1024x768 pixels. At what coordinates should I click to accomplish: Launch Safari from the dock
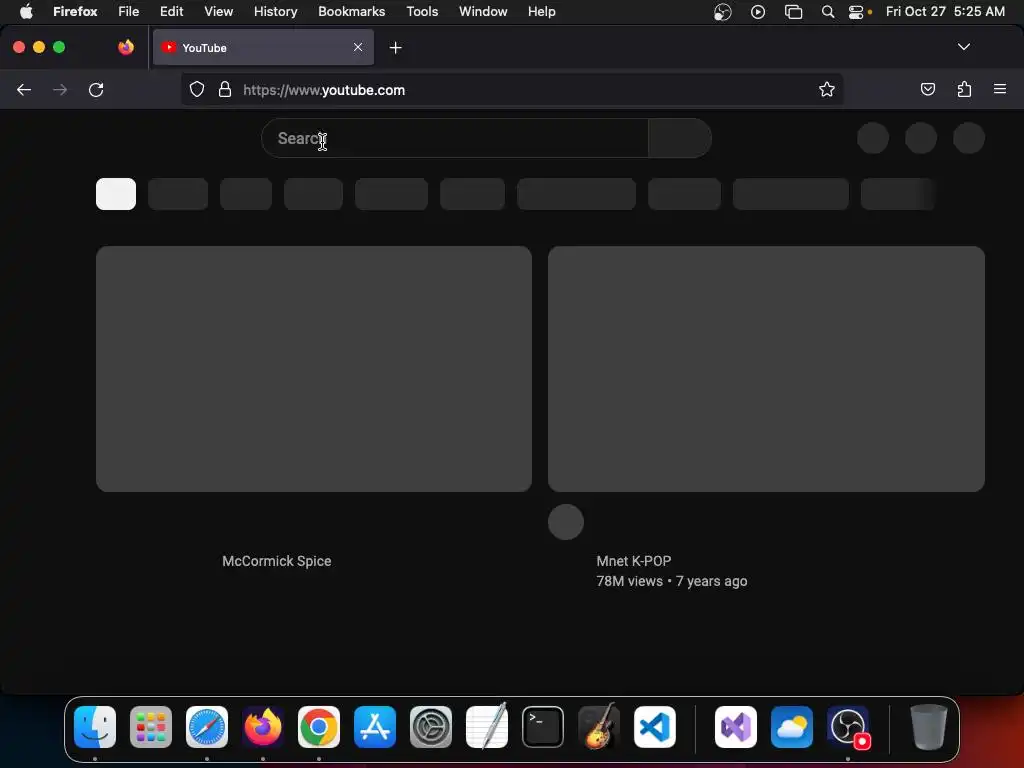click(207, 727)
